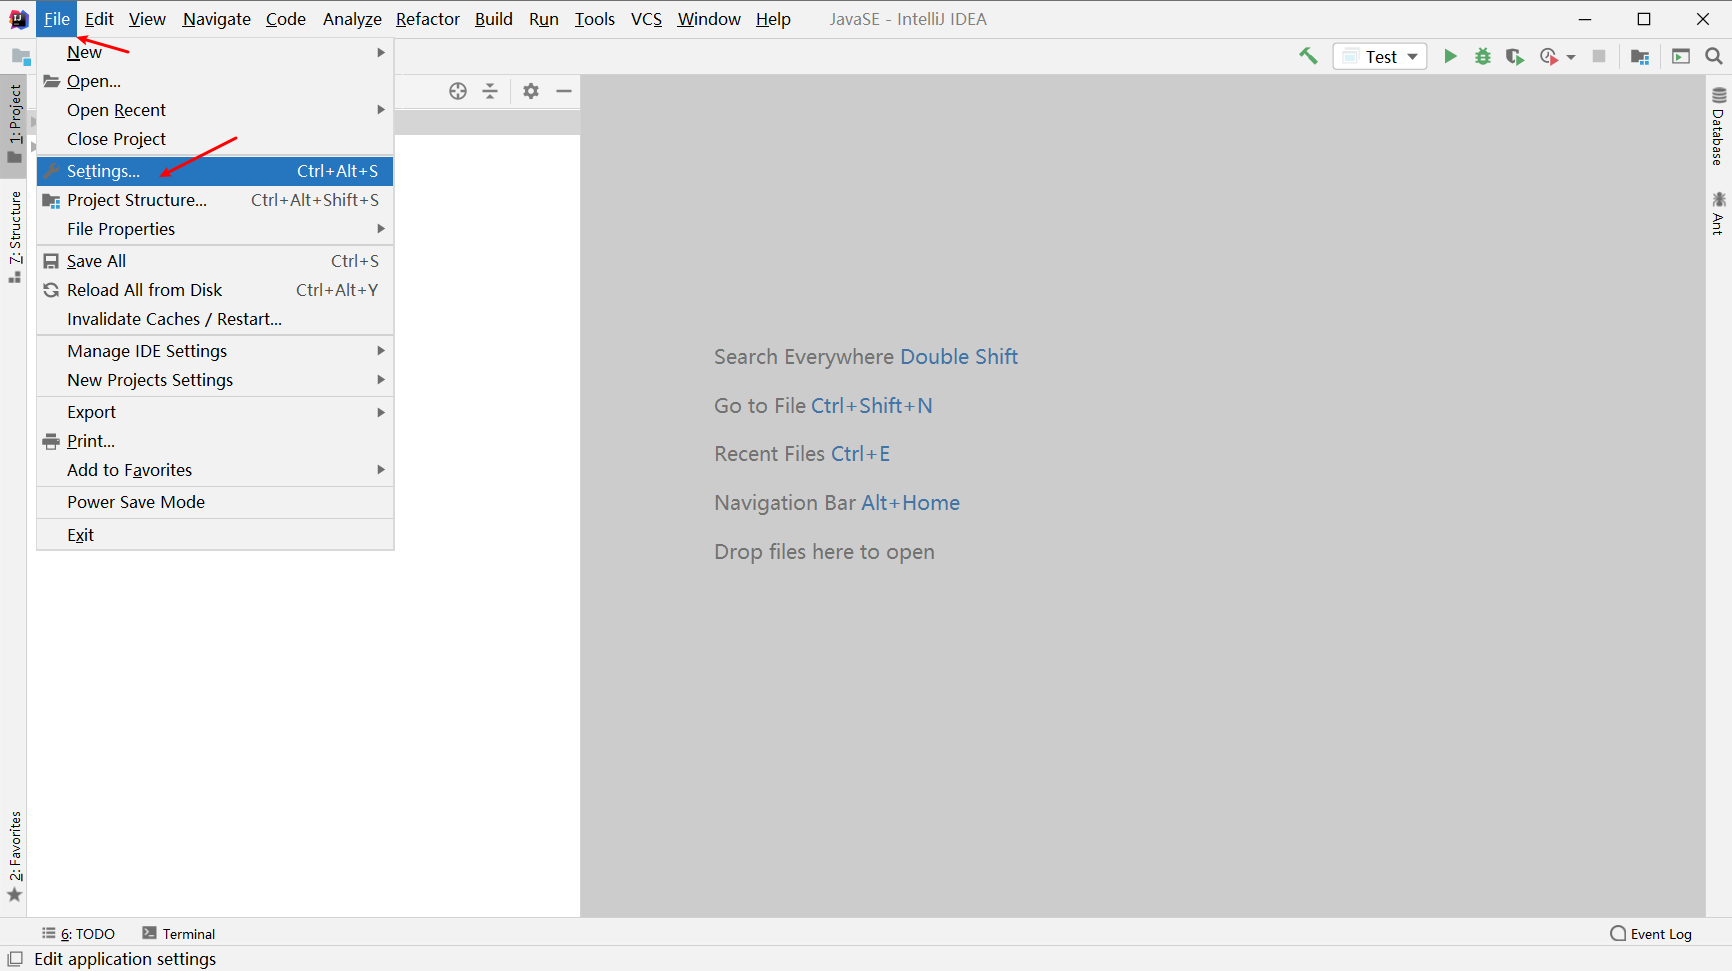Open the Refactor menu
The image size is (1732, 971).
[x=428, y=19]
